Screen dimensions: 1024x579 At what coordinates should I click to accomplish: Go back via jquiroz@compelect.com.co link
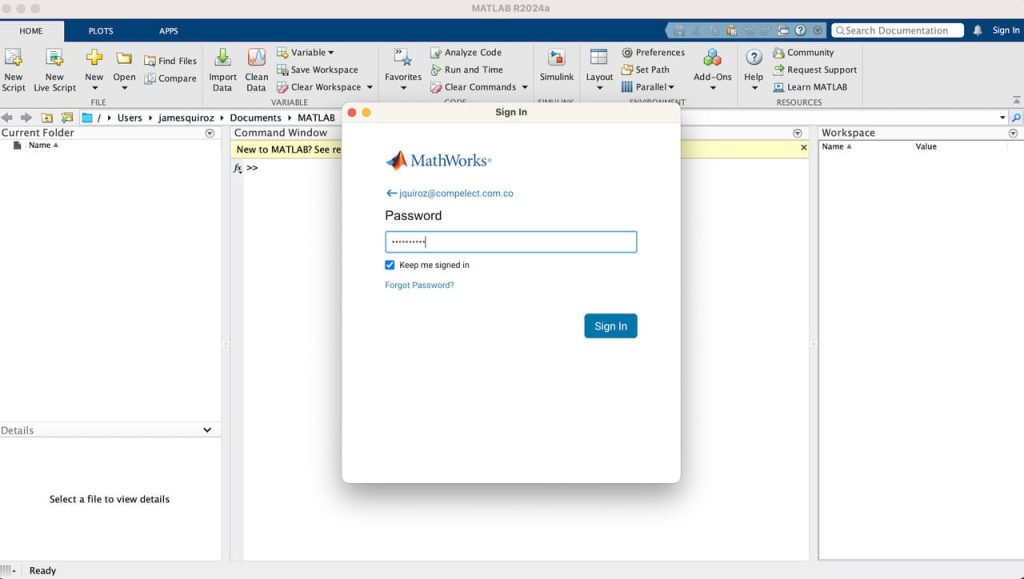tap(449, 193)
